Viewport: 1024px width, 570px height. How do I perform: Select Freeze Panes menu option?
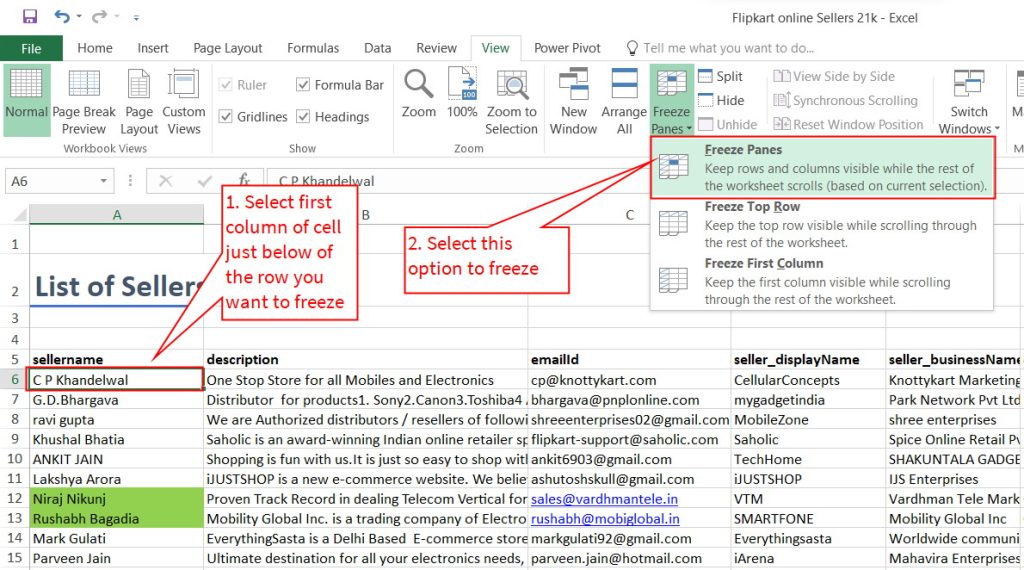[x=823, y=167]
